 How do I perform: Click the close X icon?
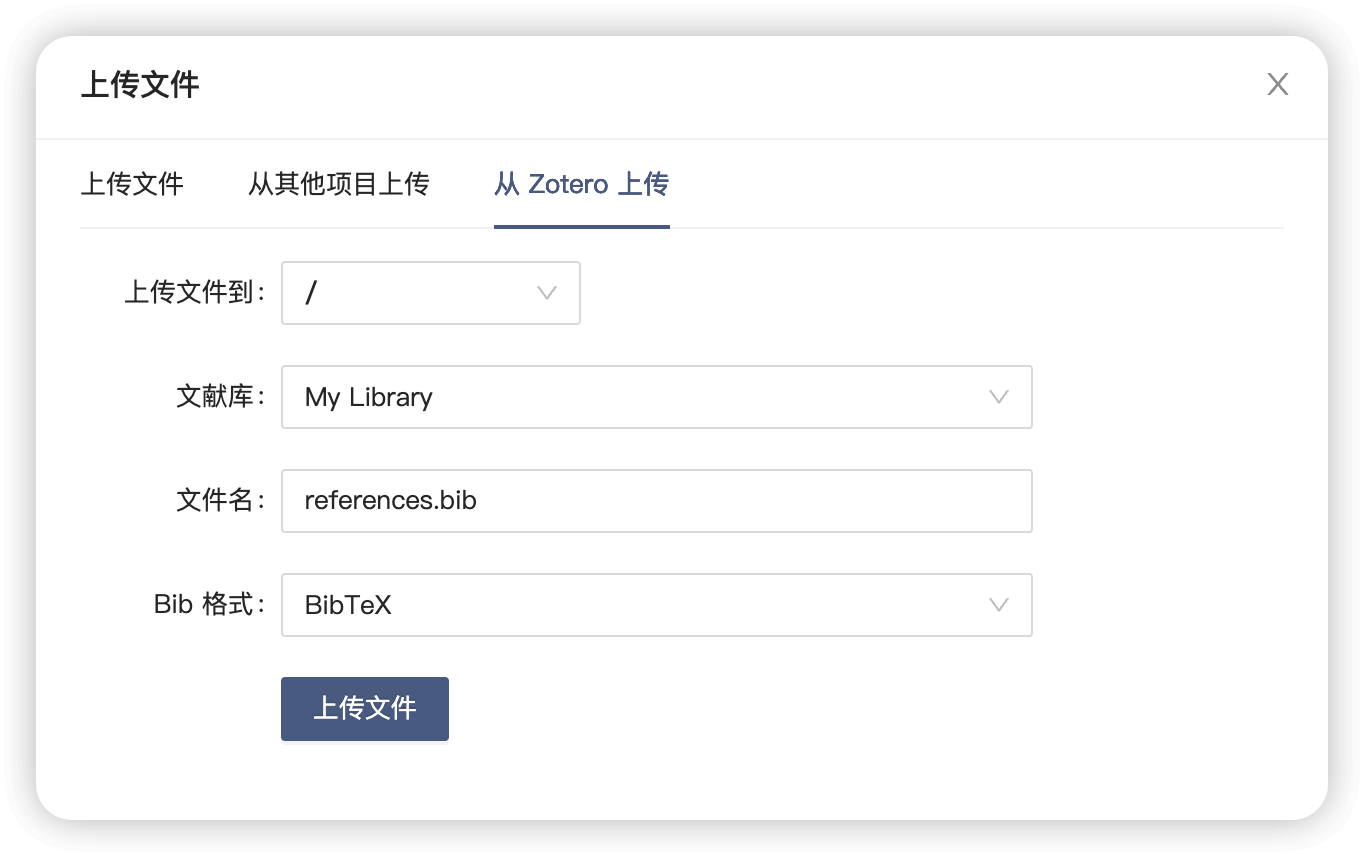[x=1277, y=84]
